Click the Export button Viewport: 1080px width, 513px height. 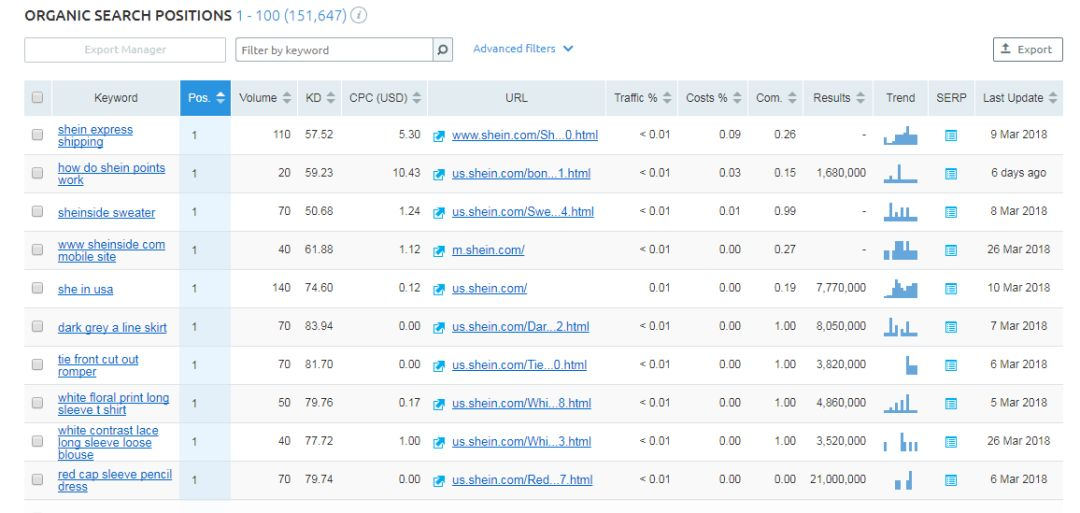tap(1028, 50)
